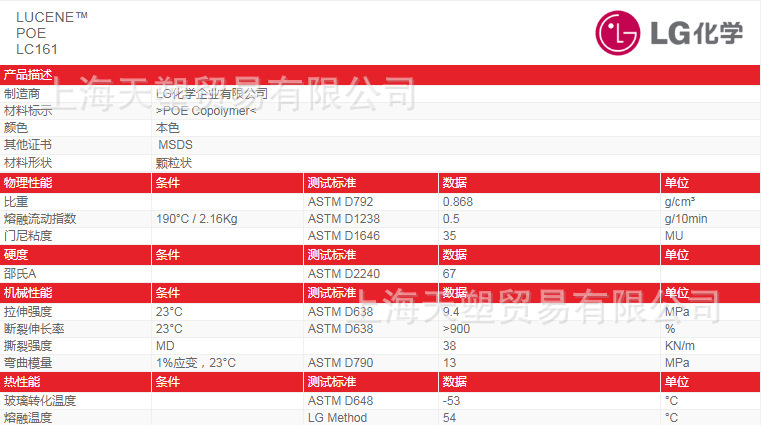The height and width of the screenshot is (425, 761).
Task: Select the MU unit cell
Action: pyautogui.click(x=674, y=236)
